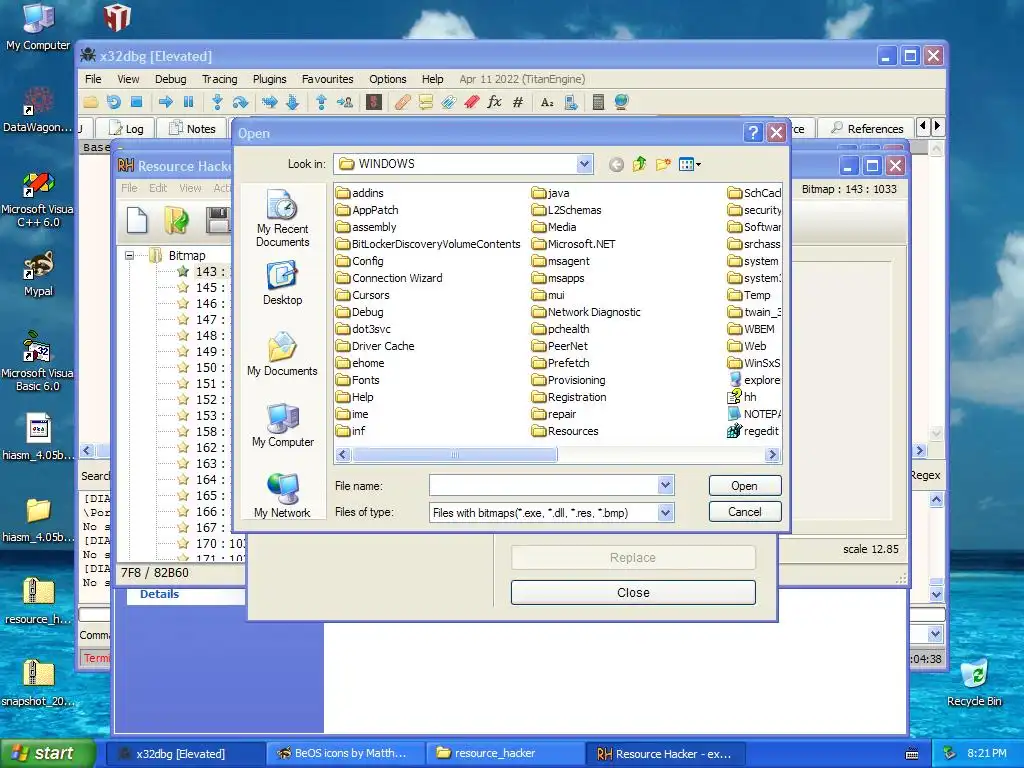Click the x32dbg Execute Till Return icon

click(x=321, y=102)
